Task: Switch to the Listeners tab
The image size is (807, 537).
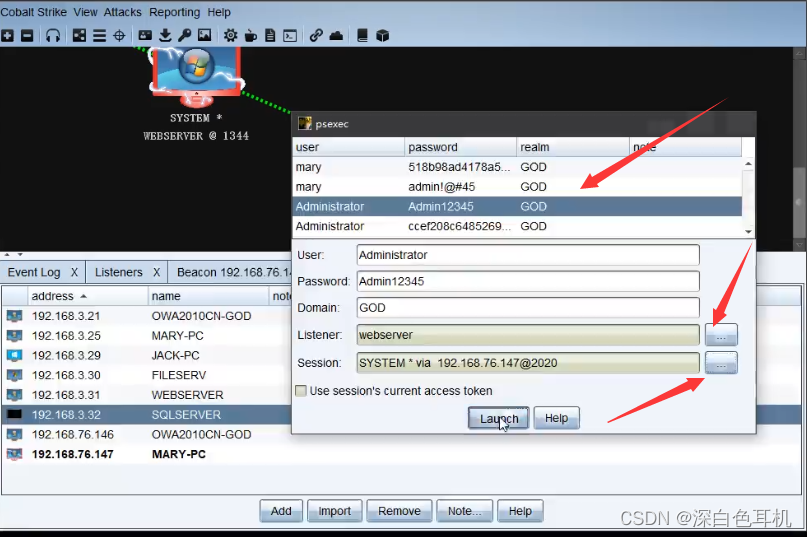Action: [118, 272]
